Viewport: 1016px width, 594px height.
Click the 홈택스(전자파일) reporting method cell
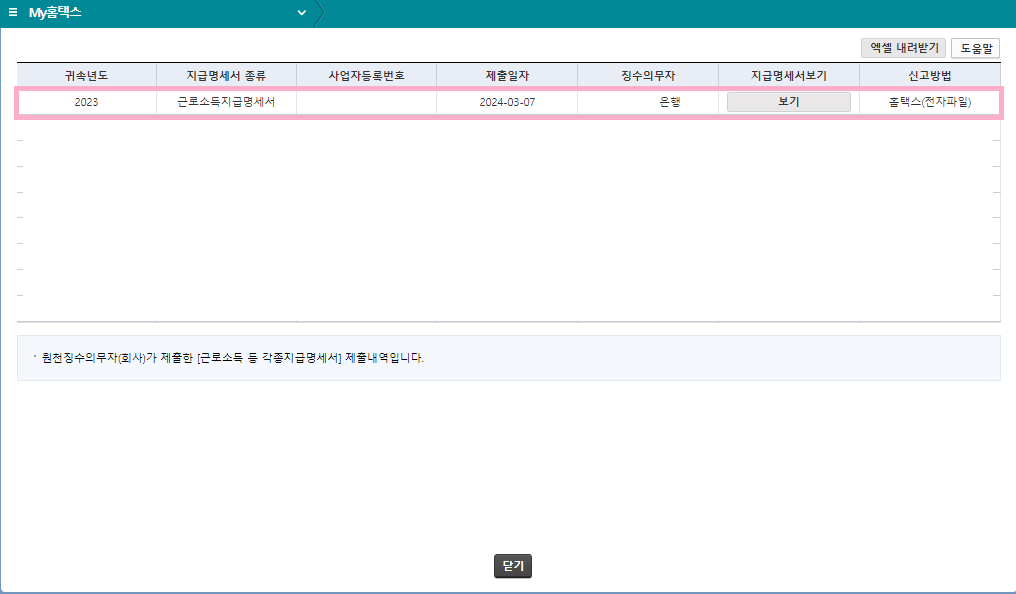point(928,101)
